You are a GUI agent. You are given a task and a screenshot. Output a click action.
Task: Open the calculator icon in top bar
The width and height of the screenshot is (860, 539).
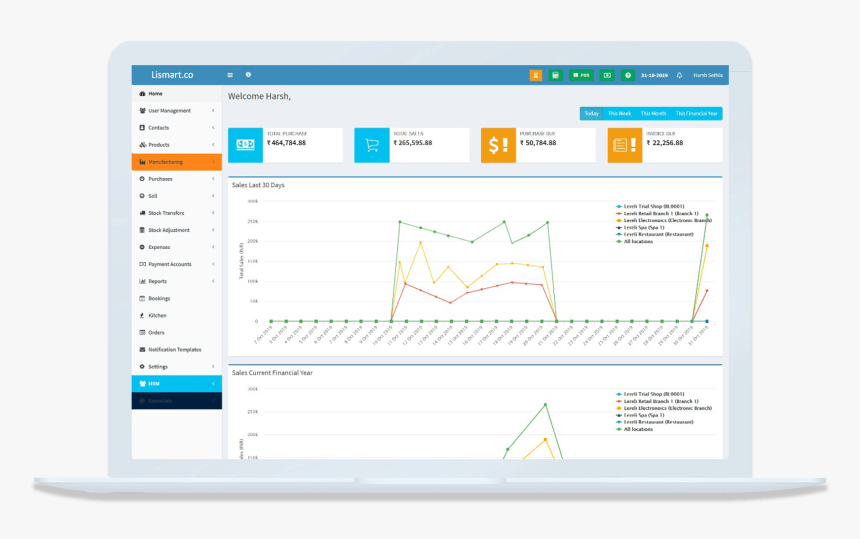pos(555,75)
